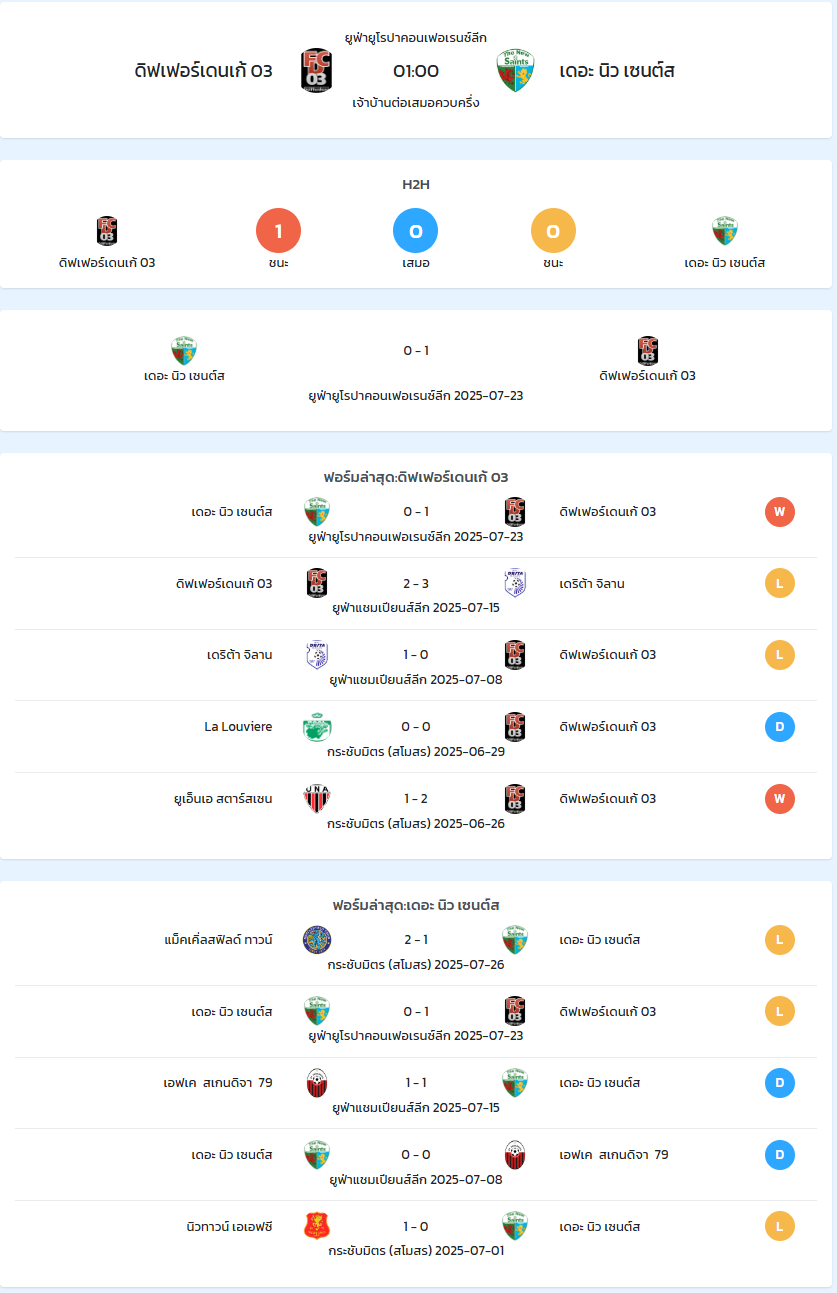Viewport: 837px width, 1293px height.
Task: Click the W badge on the 2025-07-23 match
Action: [x=780, y=512]
